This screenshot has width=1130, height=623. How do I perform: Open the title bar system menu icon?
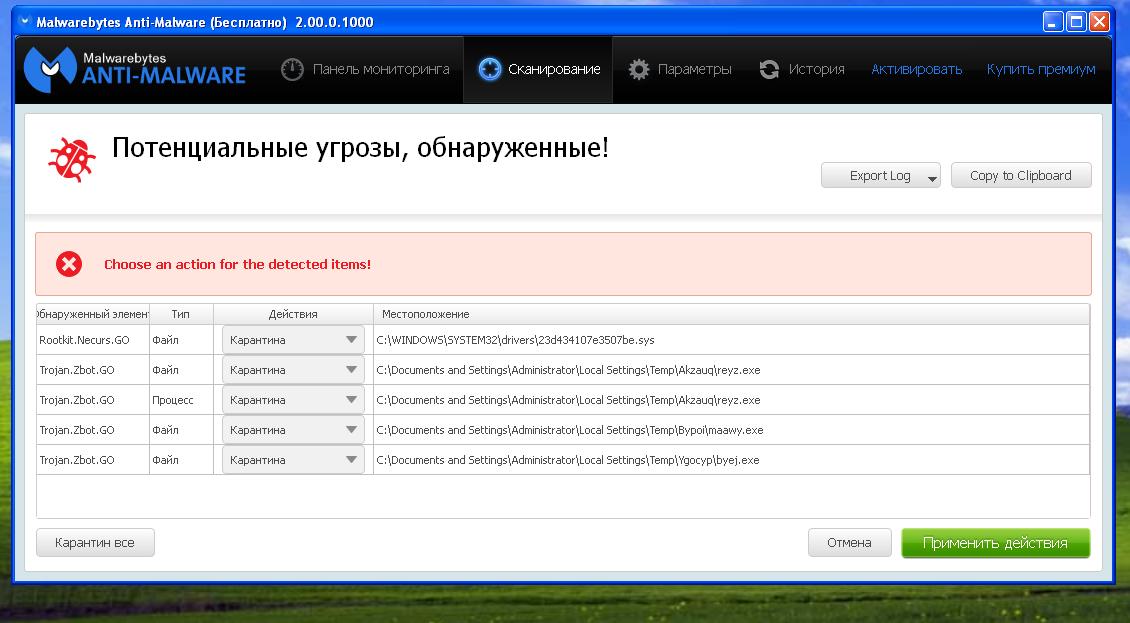tap(25, 21)
